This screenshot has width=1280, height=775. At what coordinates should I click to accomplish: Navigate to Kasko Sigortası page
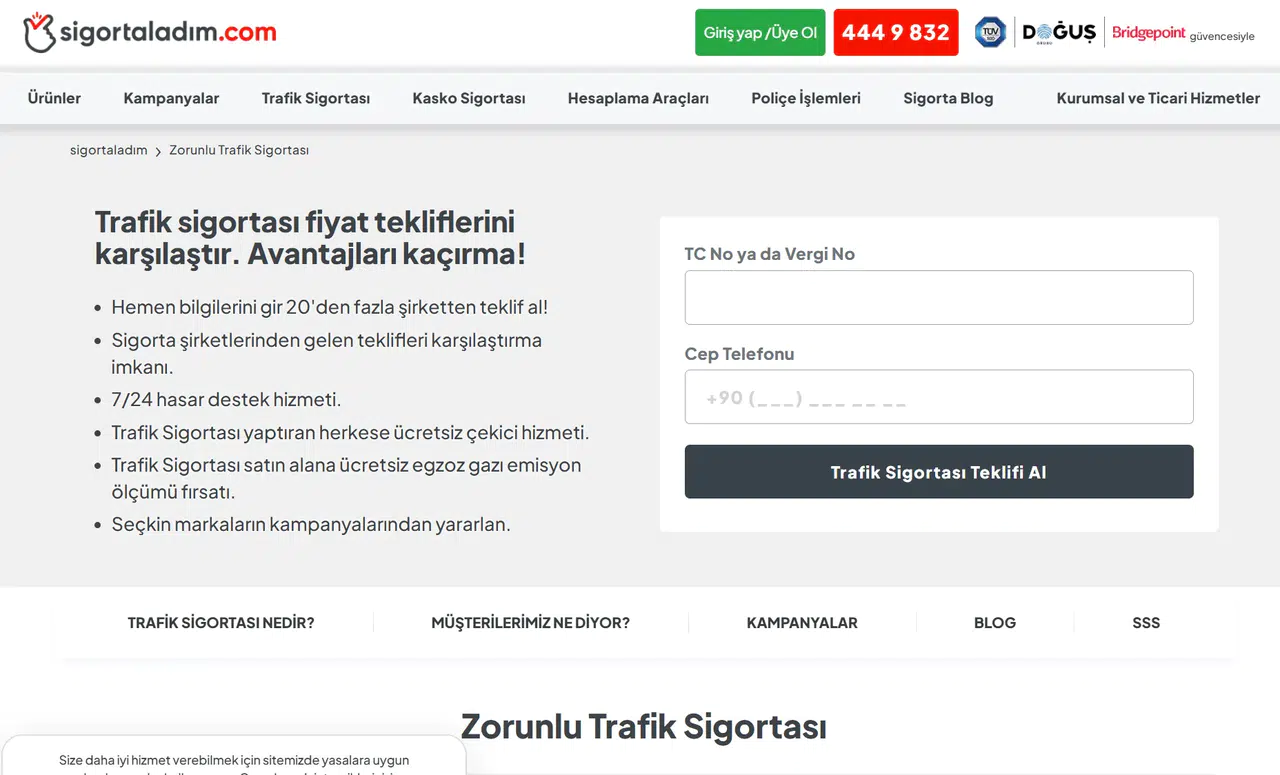tap(468, 98)
